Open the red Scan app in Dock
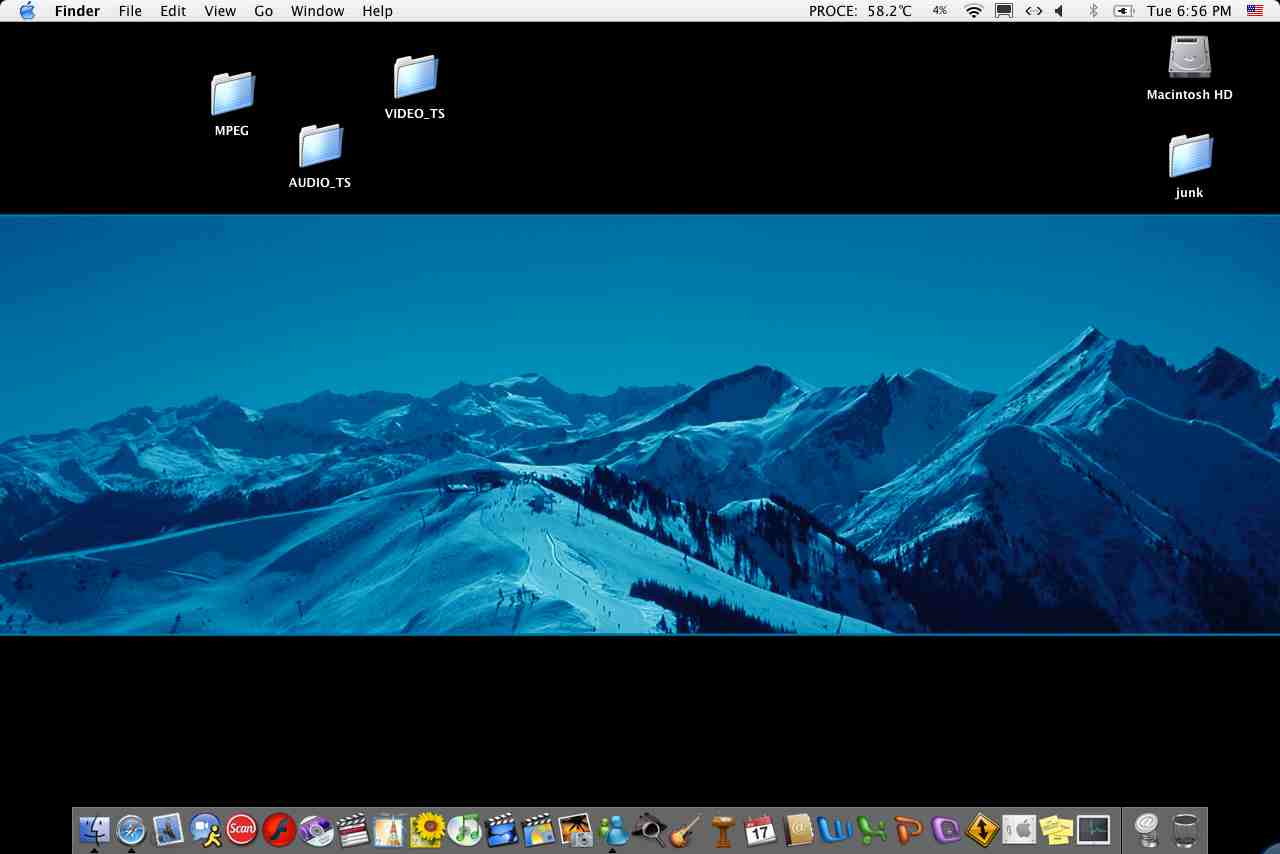The image size is (1280, 854). [x=242, y=829]
